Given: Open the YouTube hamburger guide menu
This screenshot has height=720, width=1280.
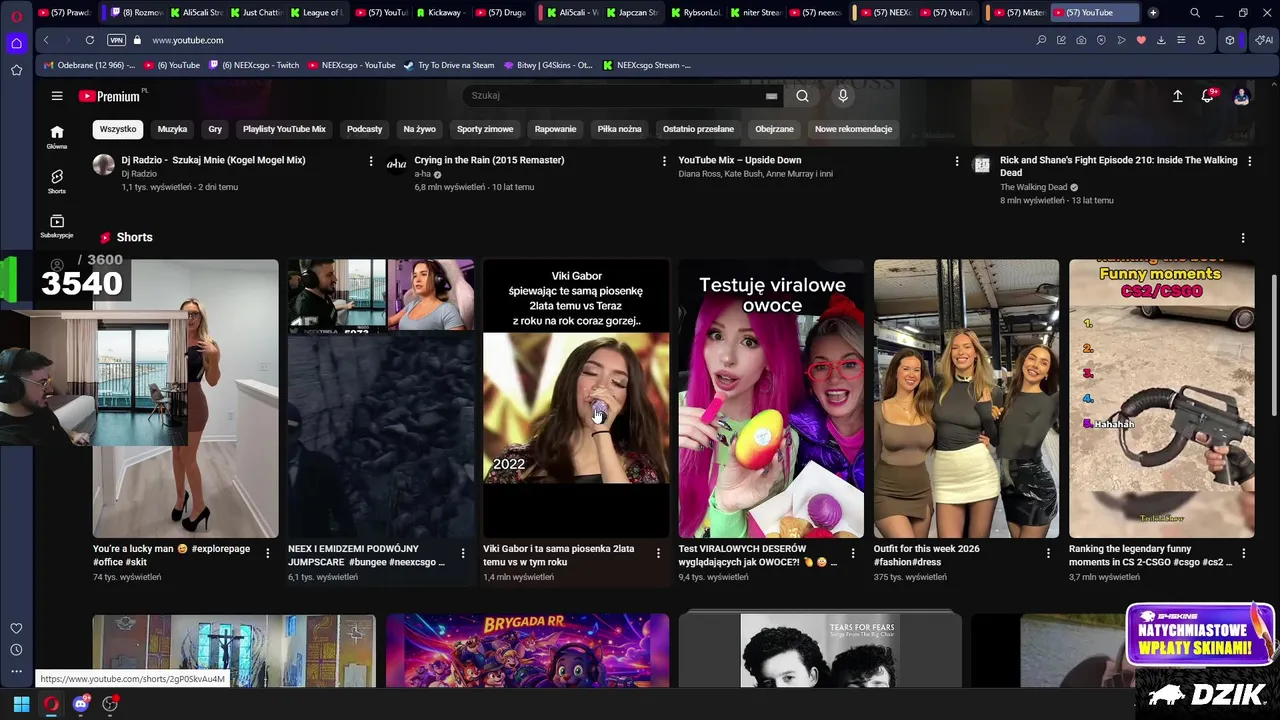Looking at the screenshot, I should click(x=57, y=96).
